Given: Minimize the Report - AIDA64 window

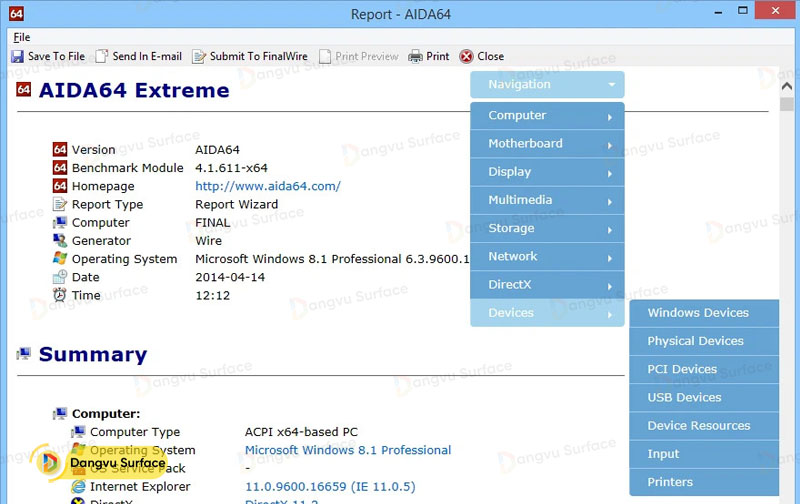Looking at the screenshot, I should pos(718,12).
